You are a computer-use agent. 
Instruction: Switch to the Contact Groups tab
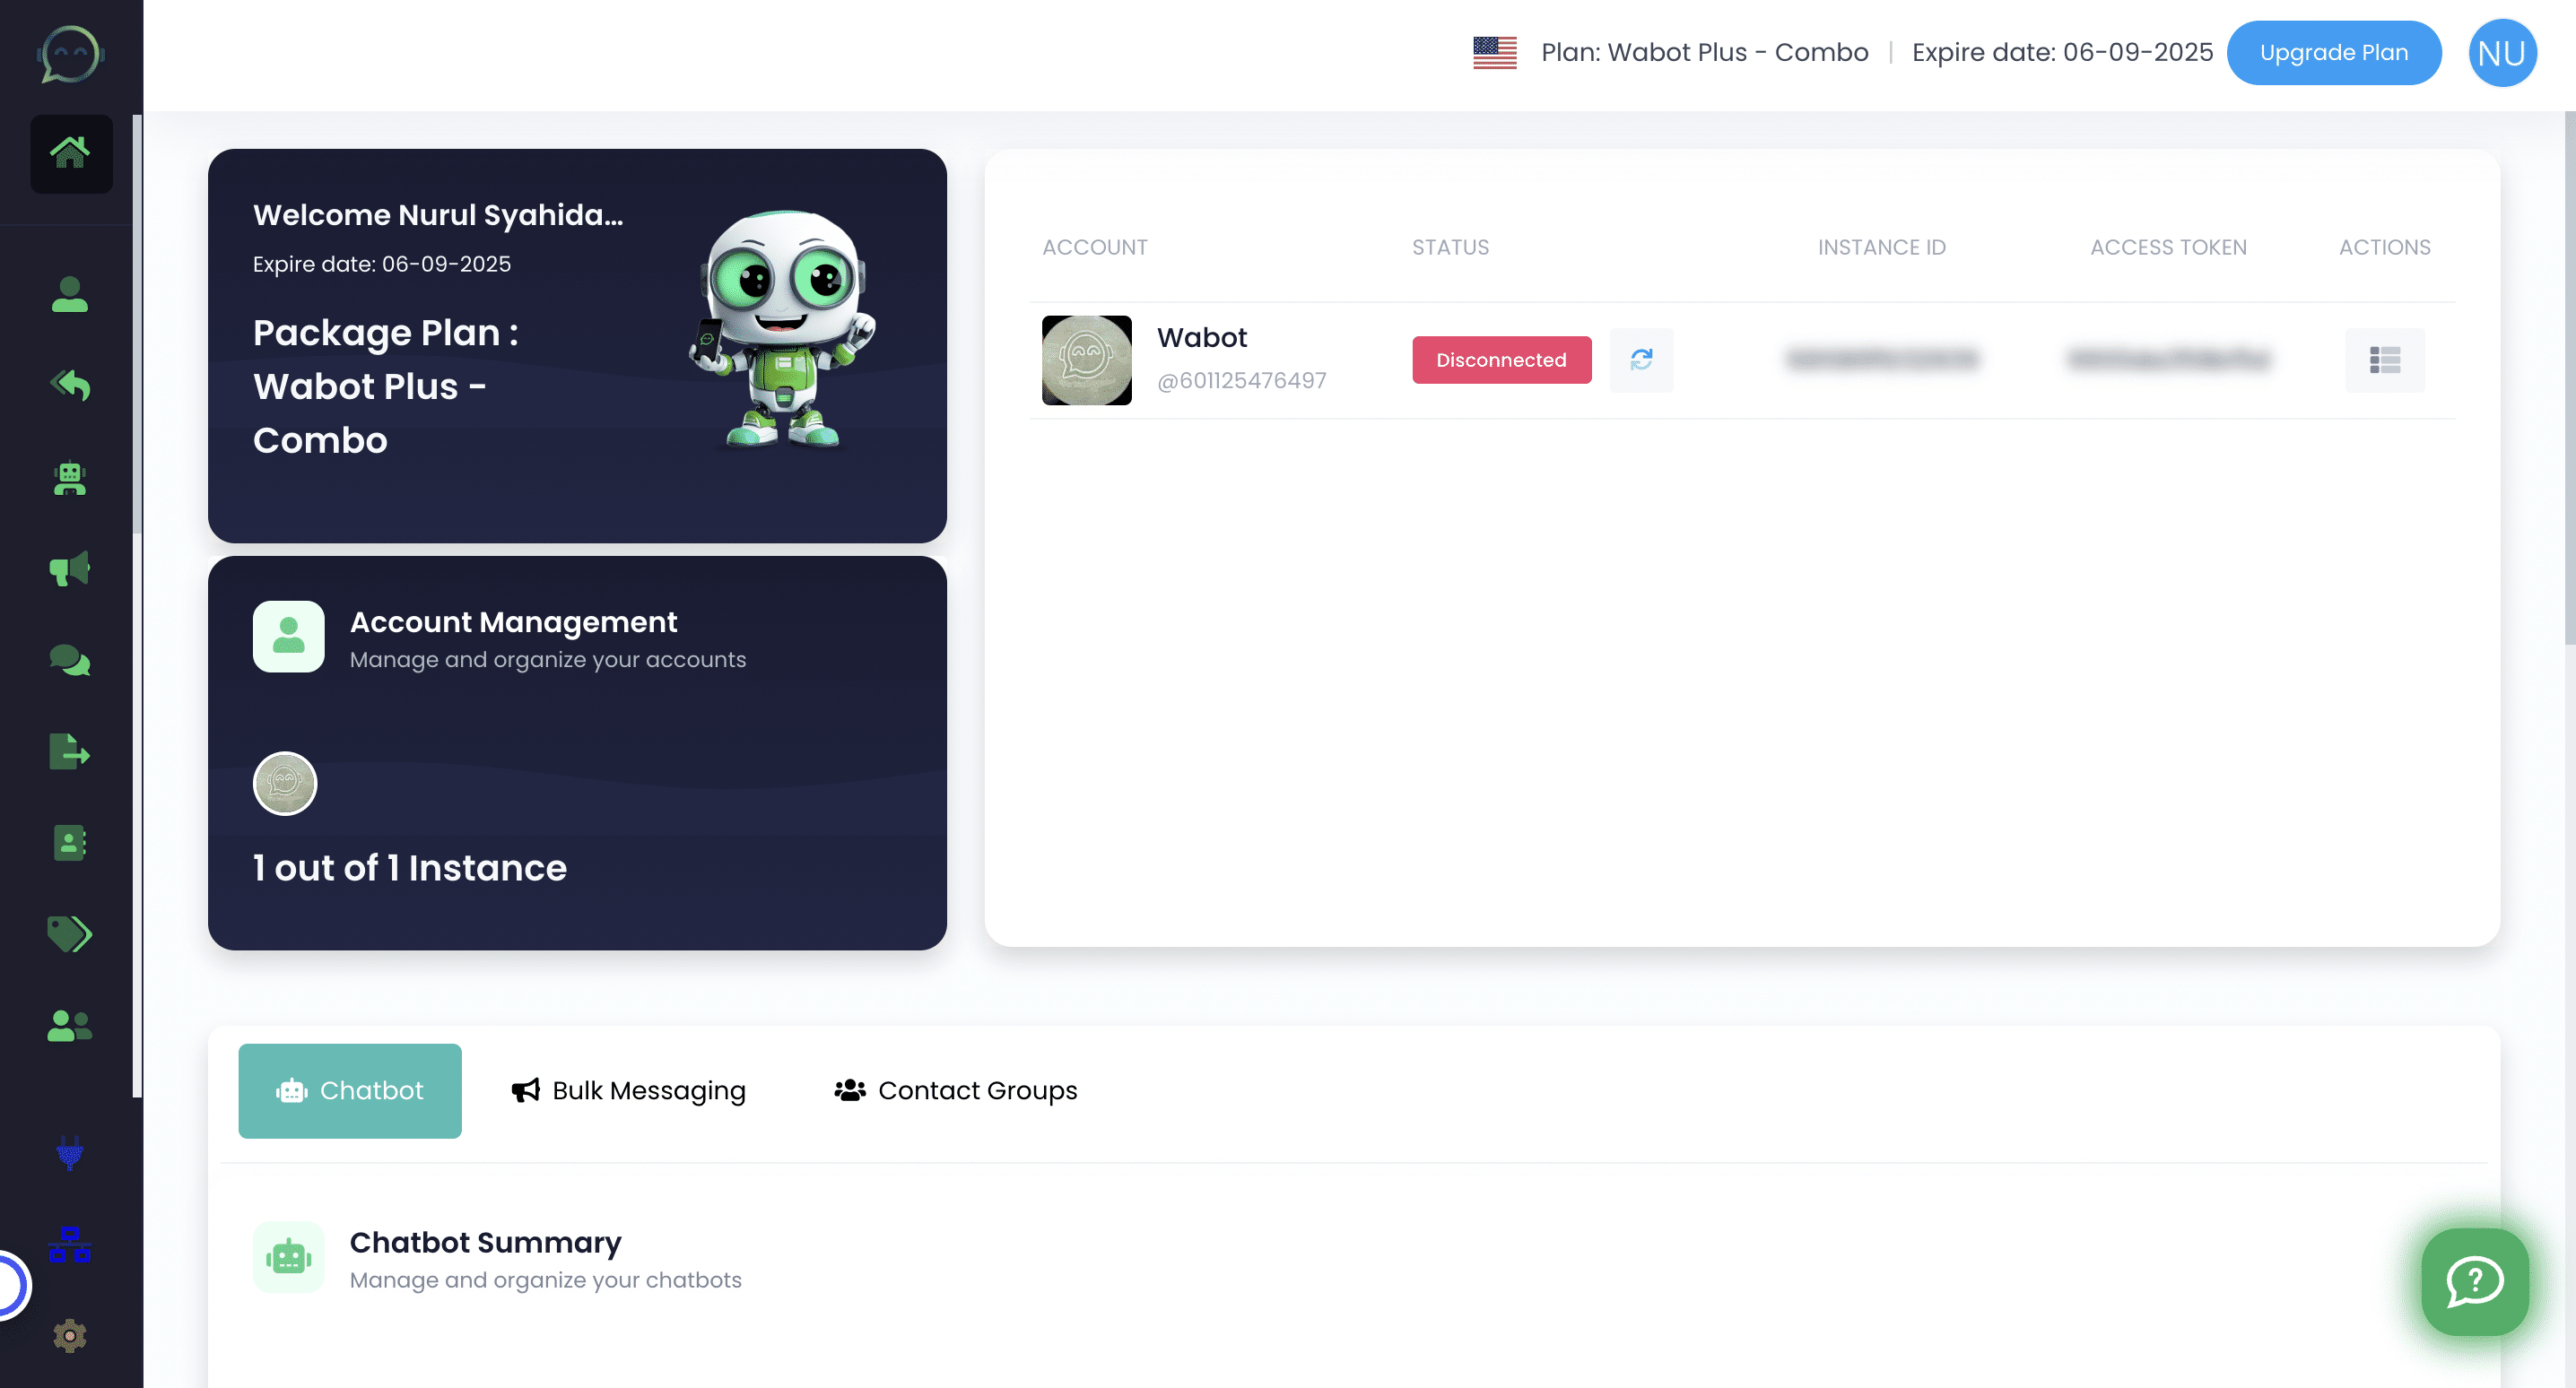click(956, 1090)
